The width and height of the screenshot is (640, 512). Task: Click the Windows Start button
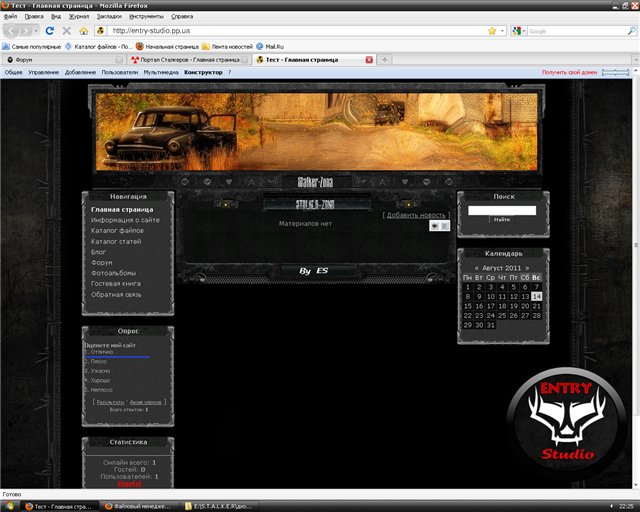coord(9,506)
